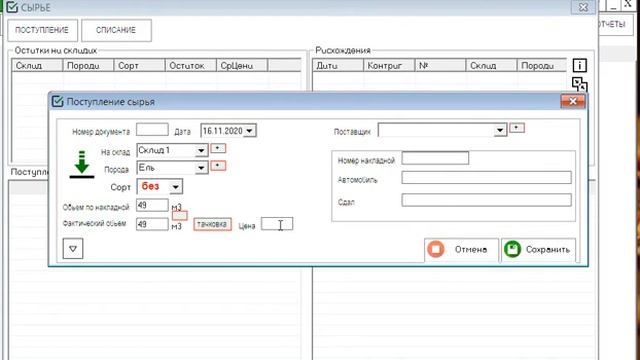640x360 pixels.
Task: Expand the Порода dropdown
Action: click(201, 168)
